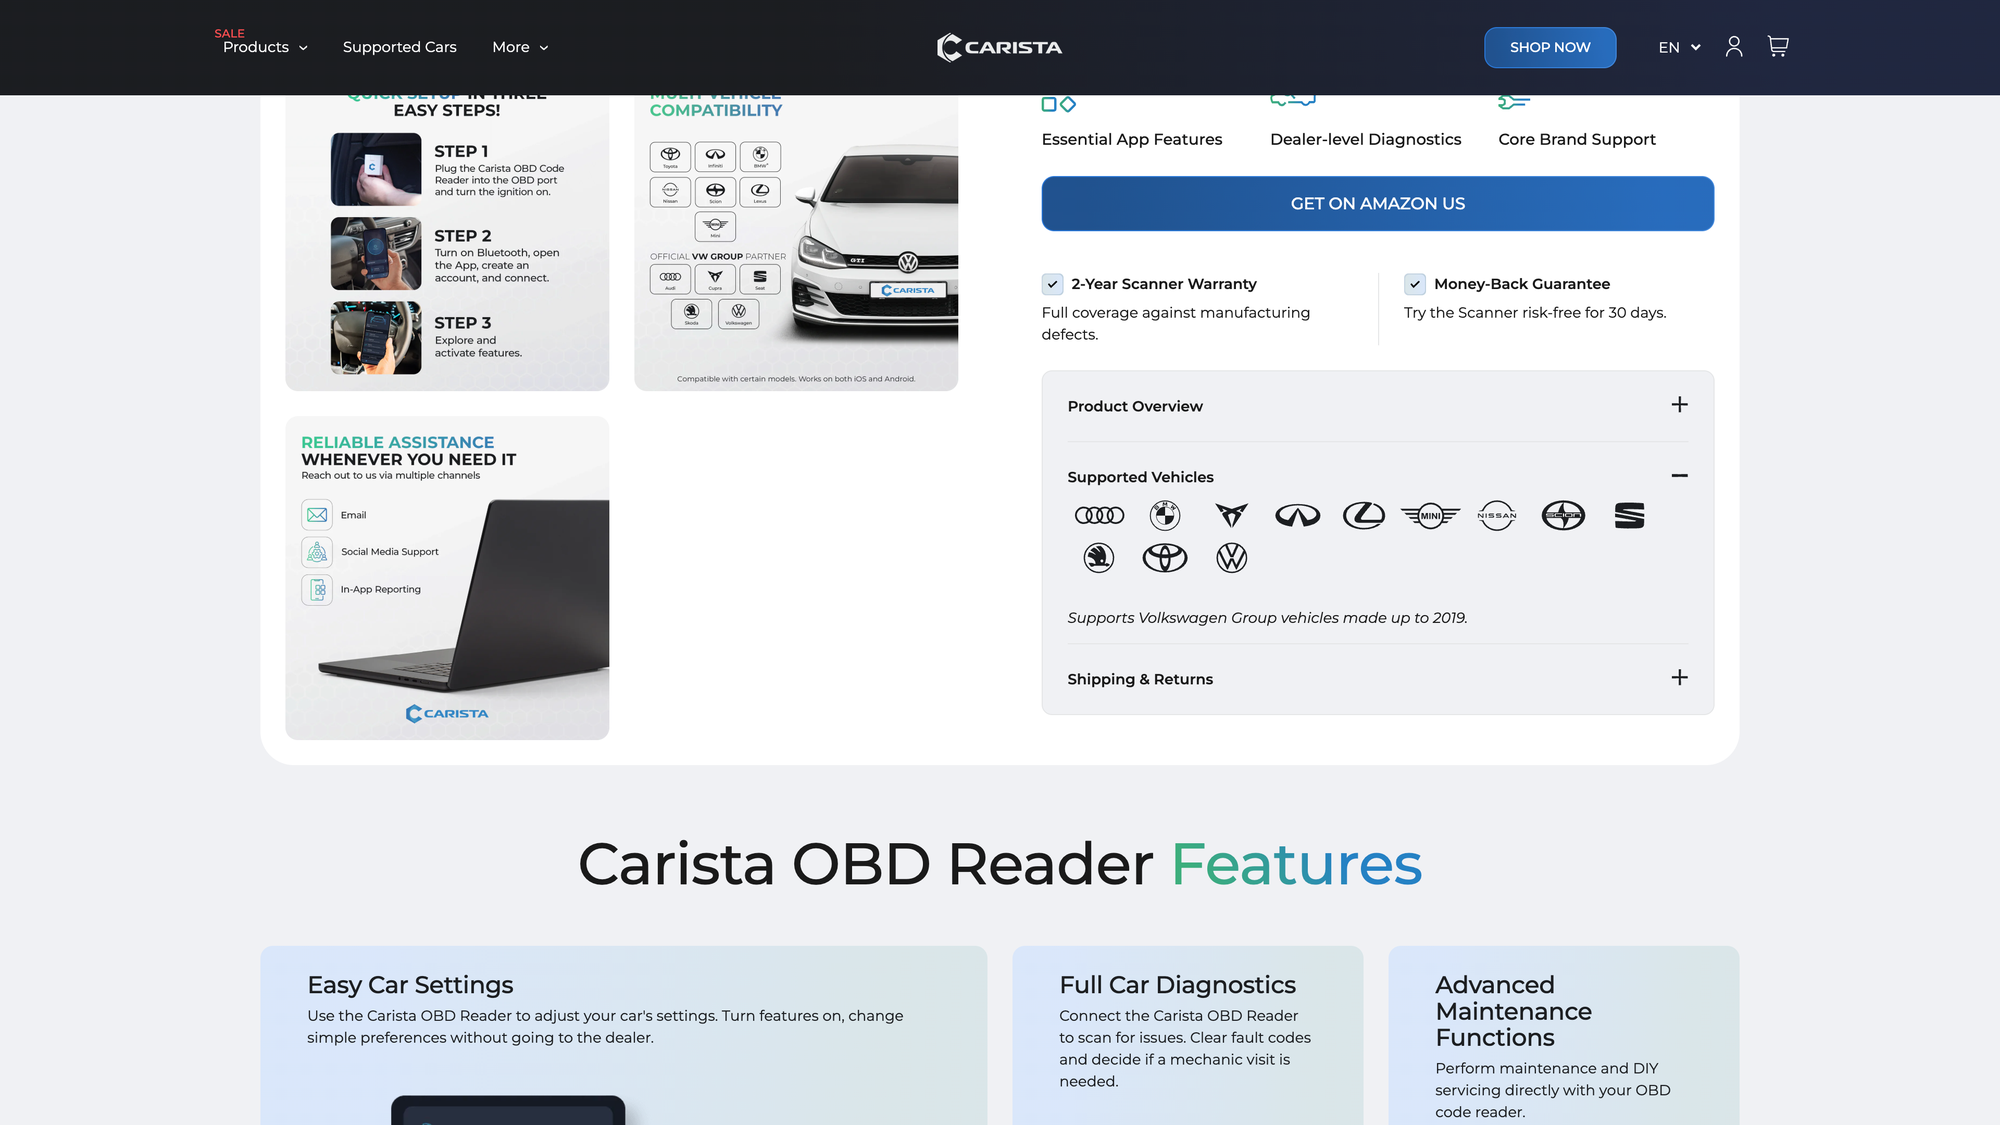Select the Toyota logo under Supported Vehicles

pos(1165,558)
